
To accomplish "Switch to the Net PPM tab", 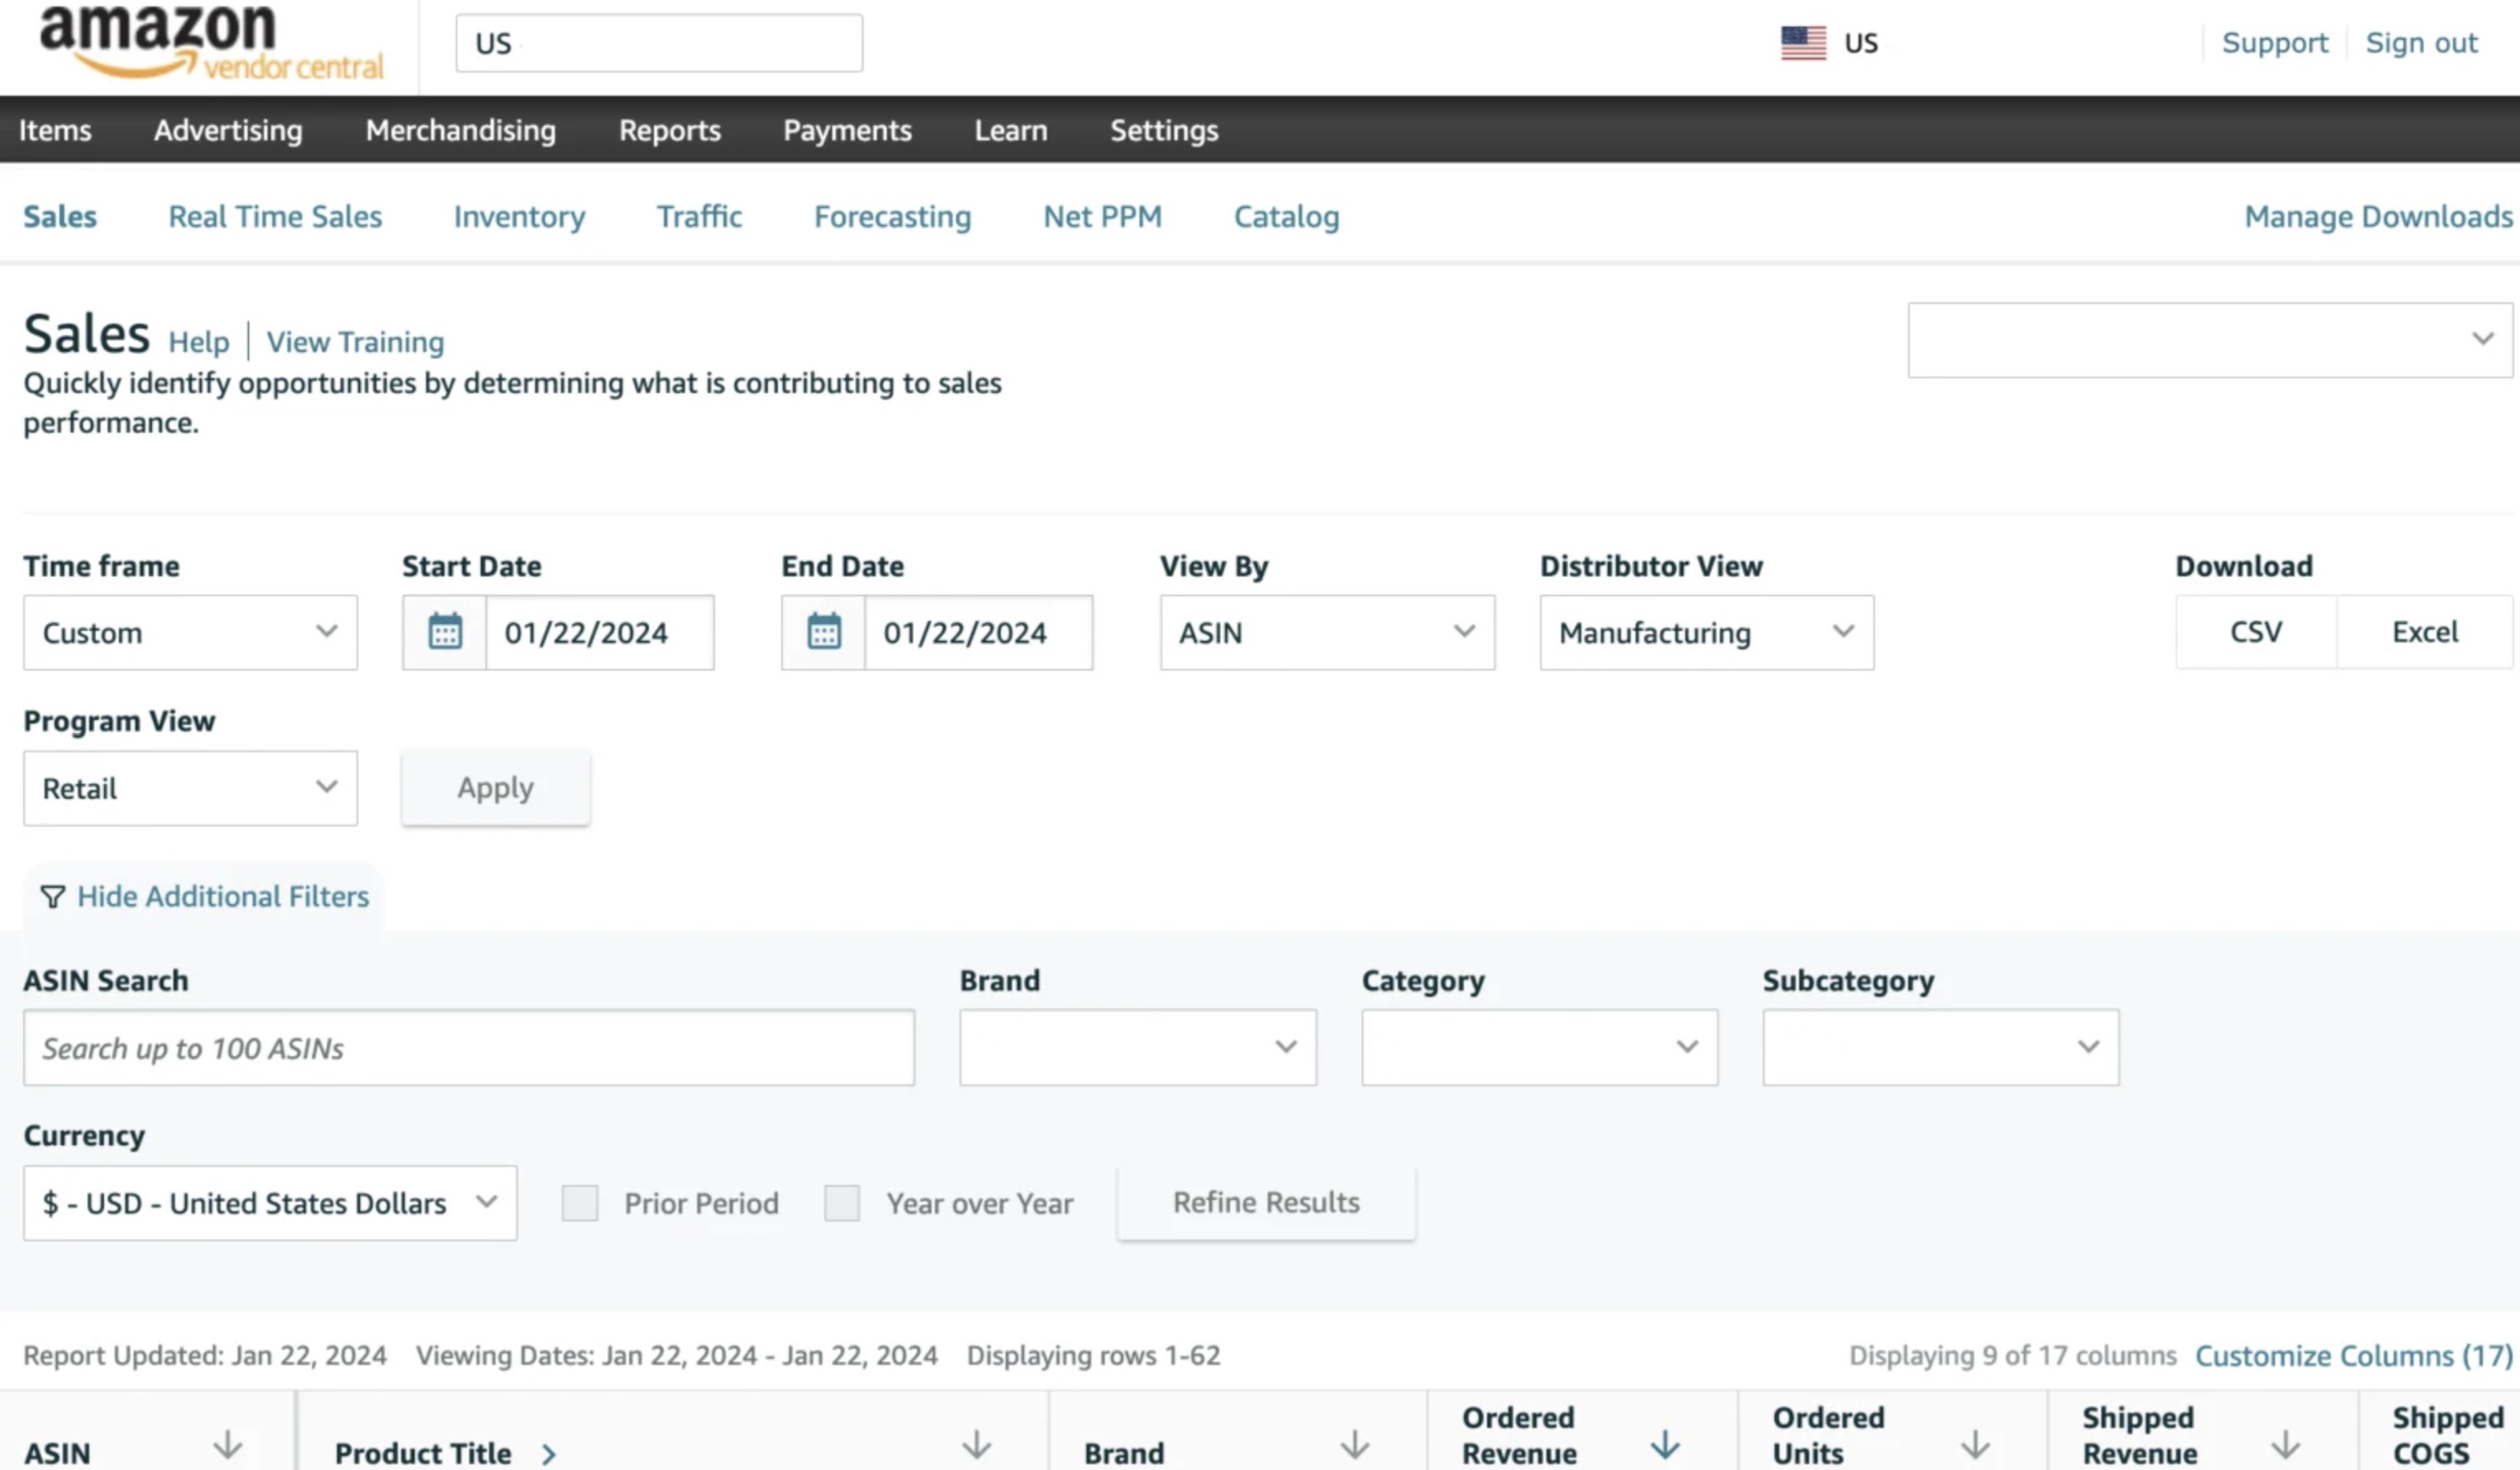I will coord(1101,216).
